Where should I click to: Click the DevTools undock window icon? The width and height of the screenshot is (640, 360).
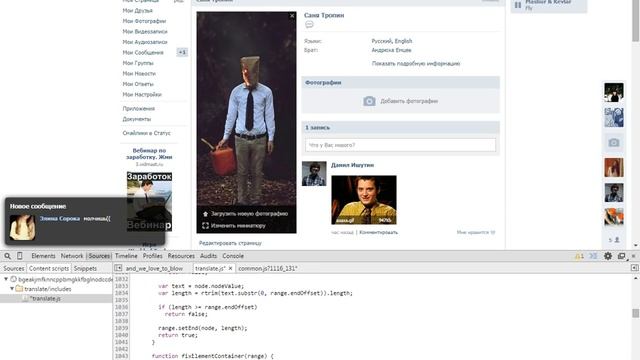[x=622, y=256]
